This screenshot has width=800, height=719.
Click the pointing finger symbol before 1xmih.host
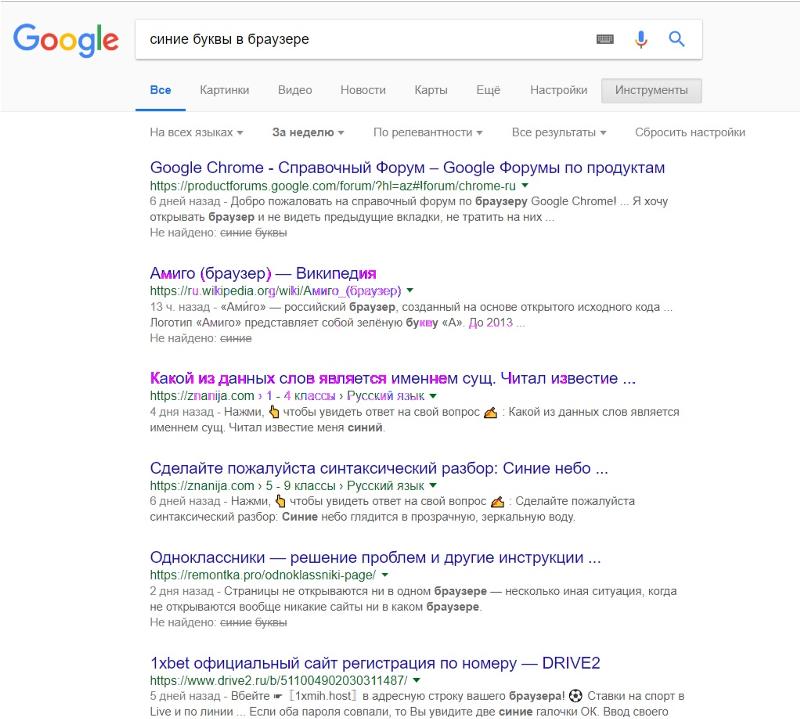pyautogui.click(x=278, y=697)
